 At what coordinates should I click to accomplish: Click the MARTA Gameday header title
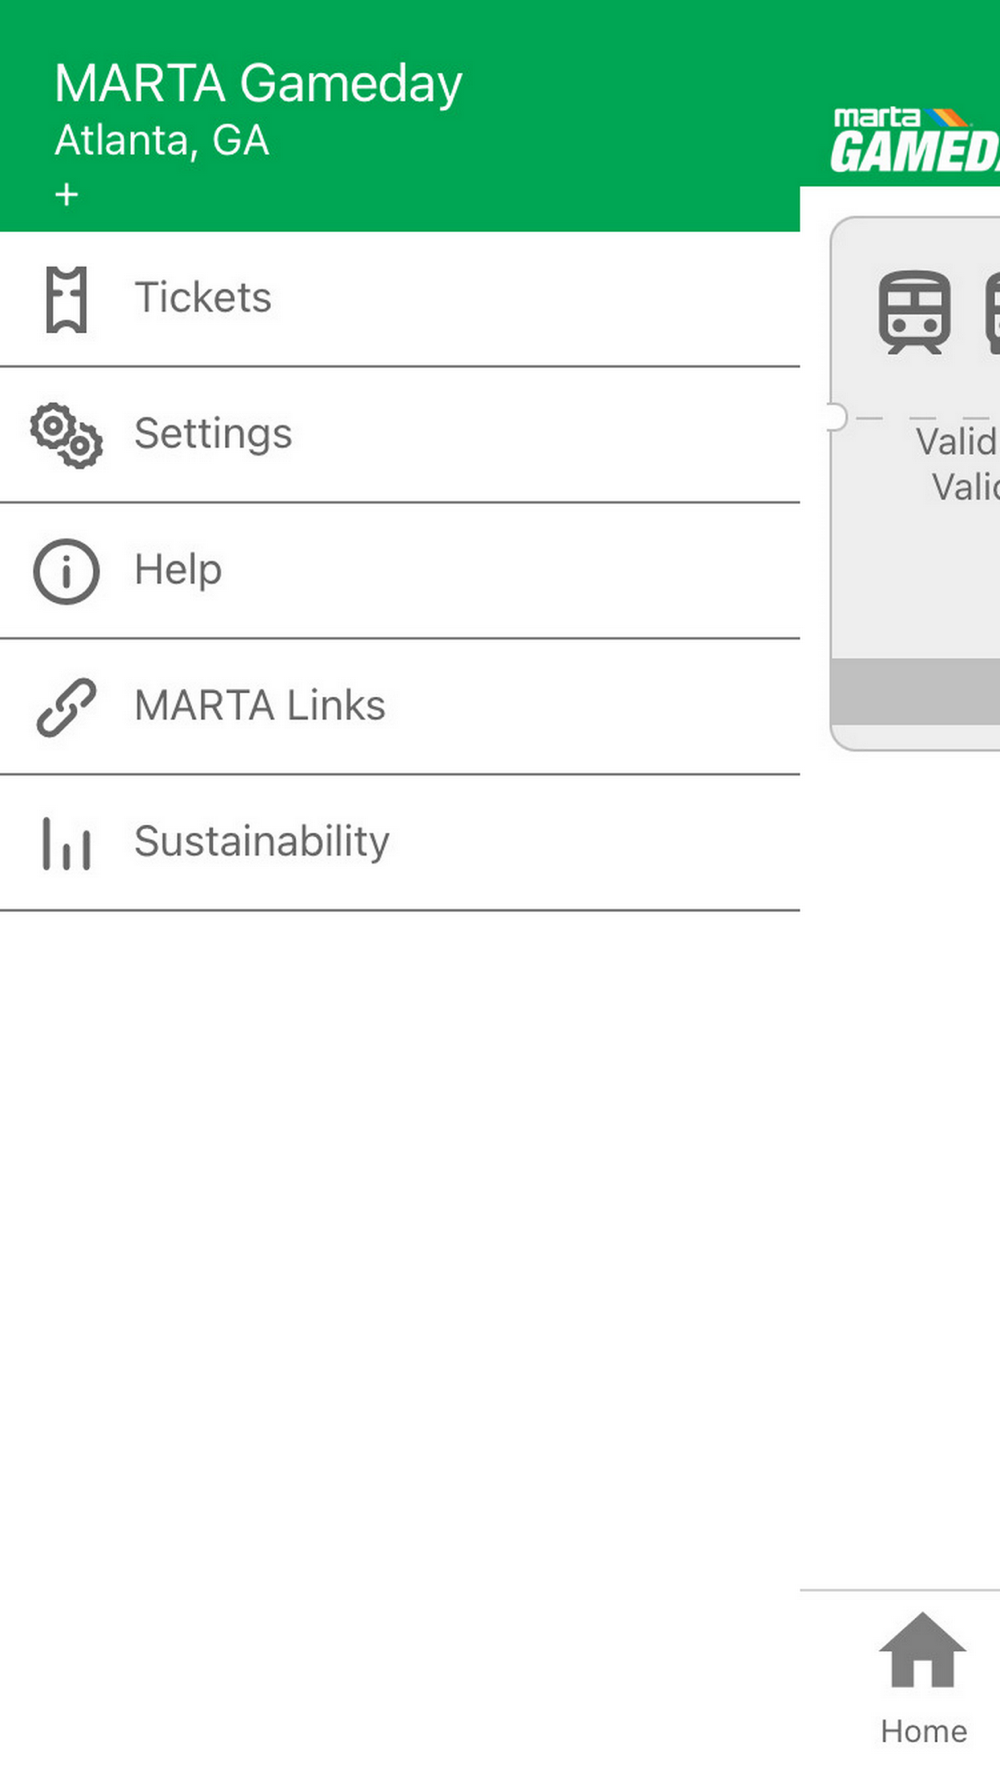pyautogui.click(x=258, y=83)
